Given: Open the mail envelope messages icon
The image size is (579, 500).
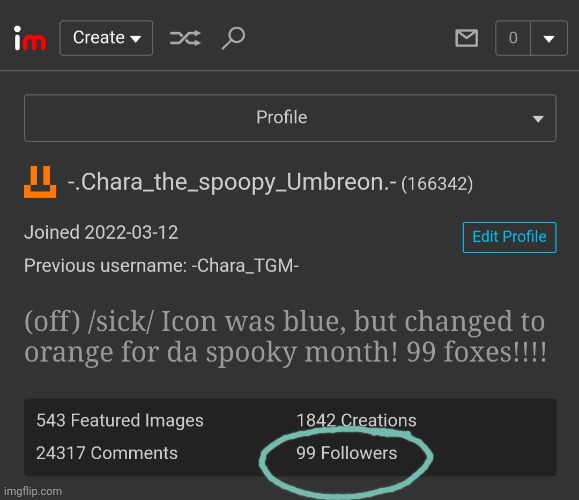Looking at the screenshot, I should point(466,38).
